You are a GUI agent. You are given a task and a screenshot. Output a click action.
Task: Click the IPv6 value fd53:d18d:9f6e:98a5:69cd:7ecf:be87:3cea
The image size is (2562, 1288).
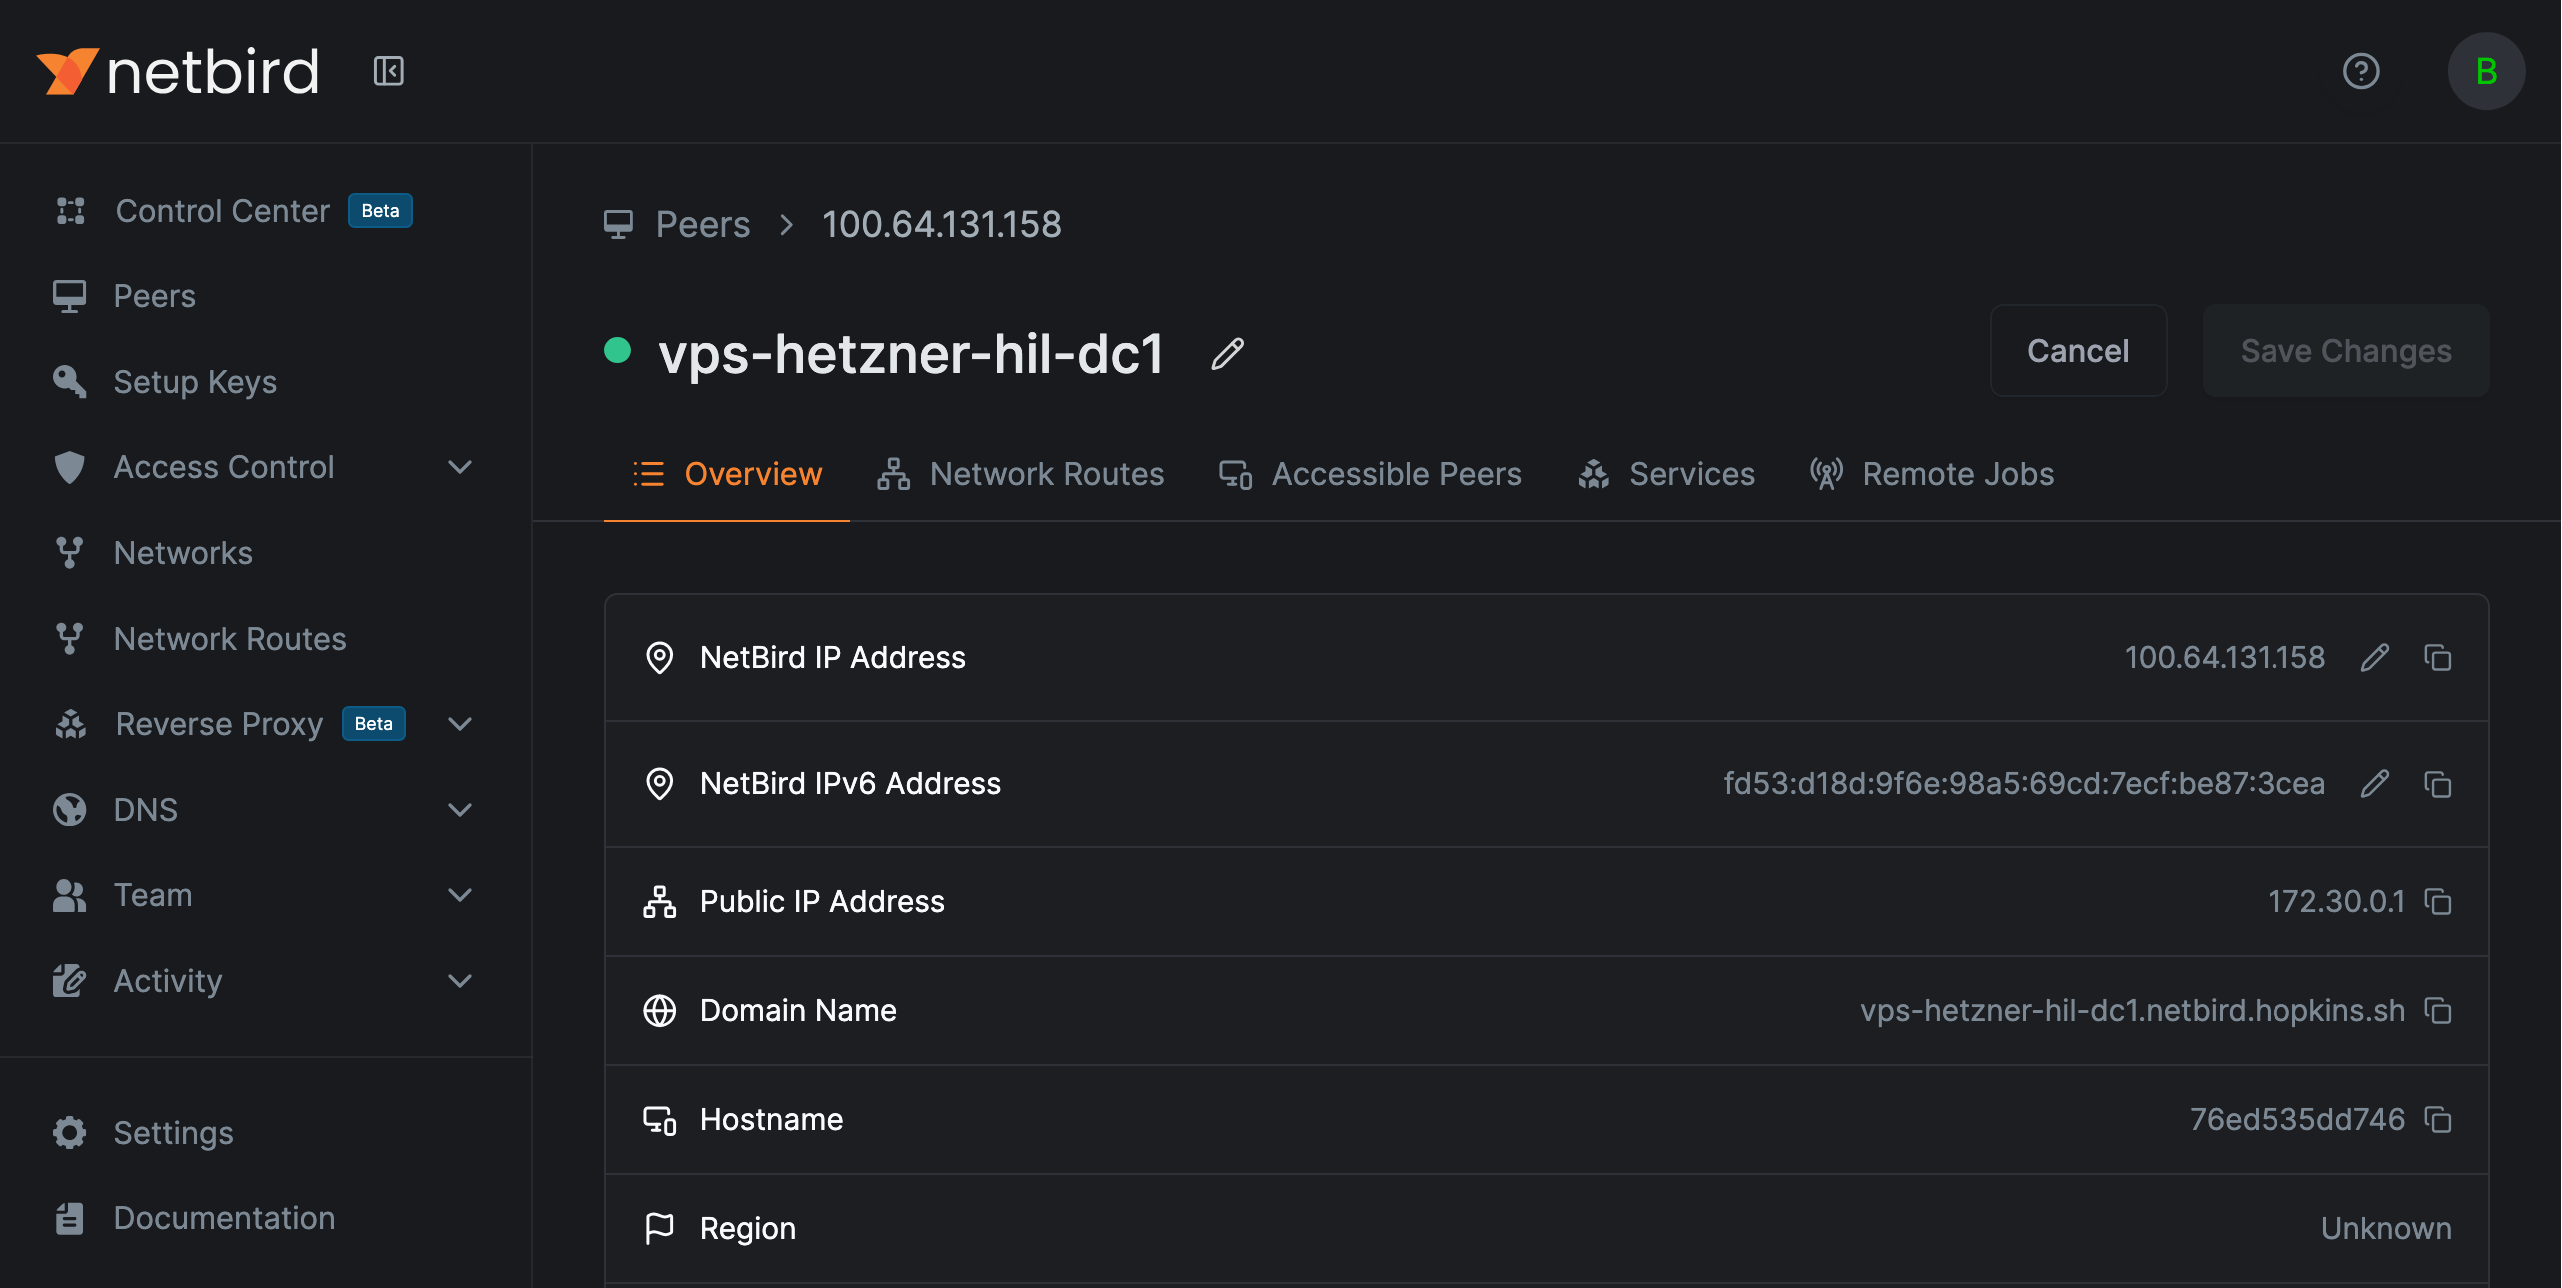tap(2024, 783)
